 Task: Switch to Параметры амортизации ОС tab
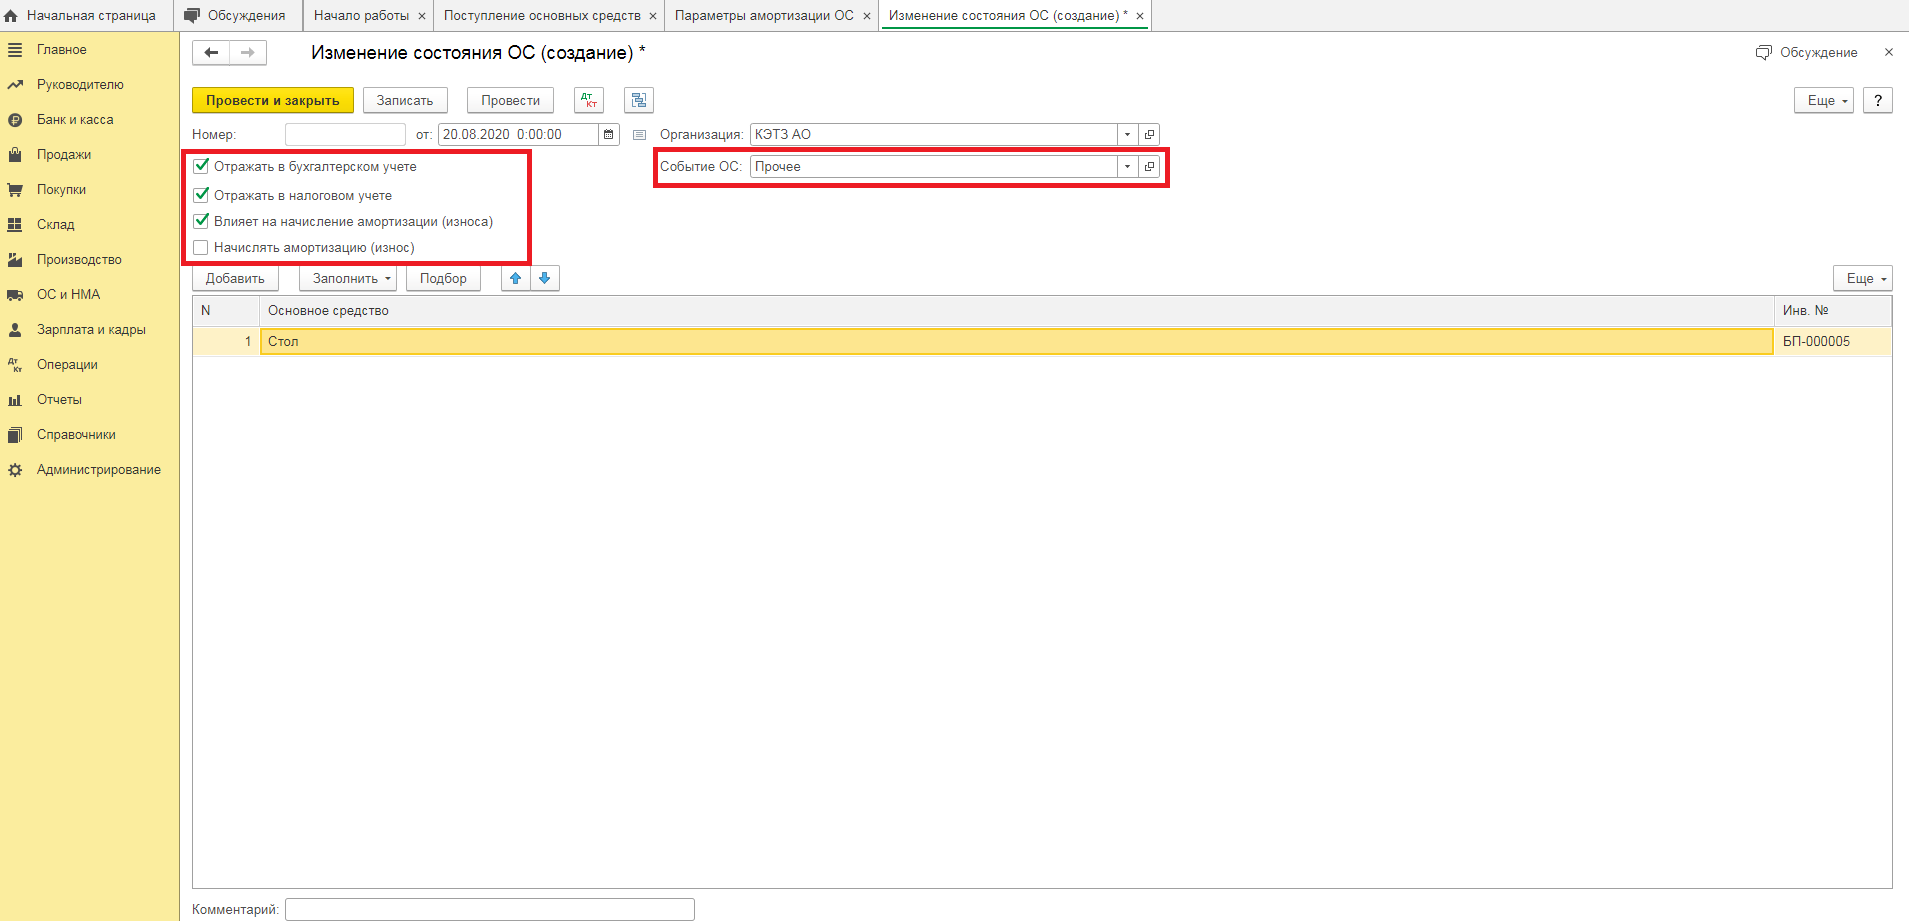(764, 15)
